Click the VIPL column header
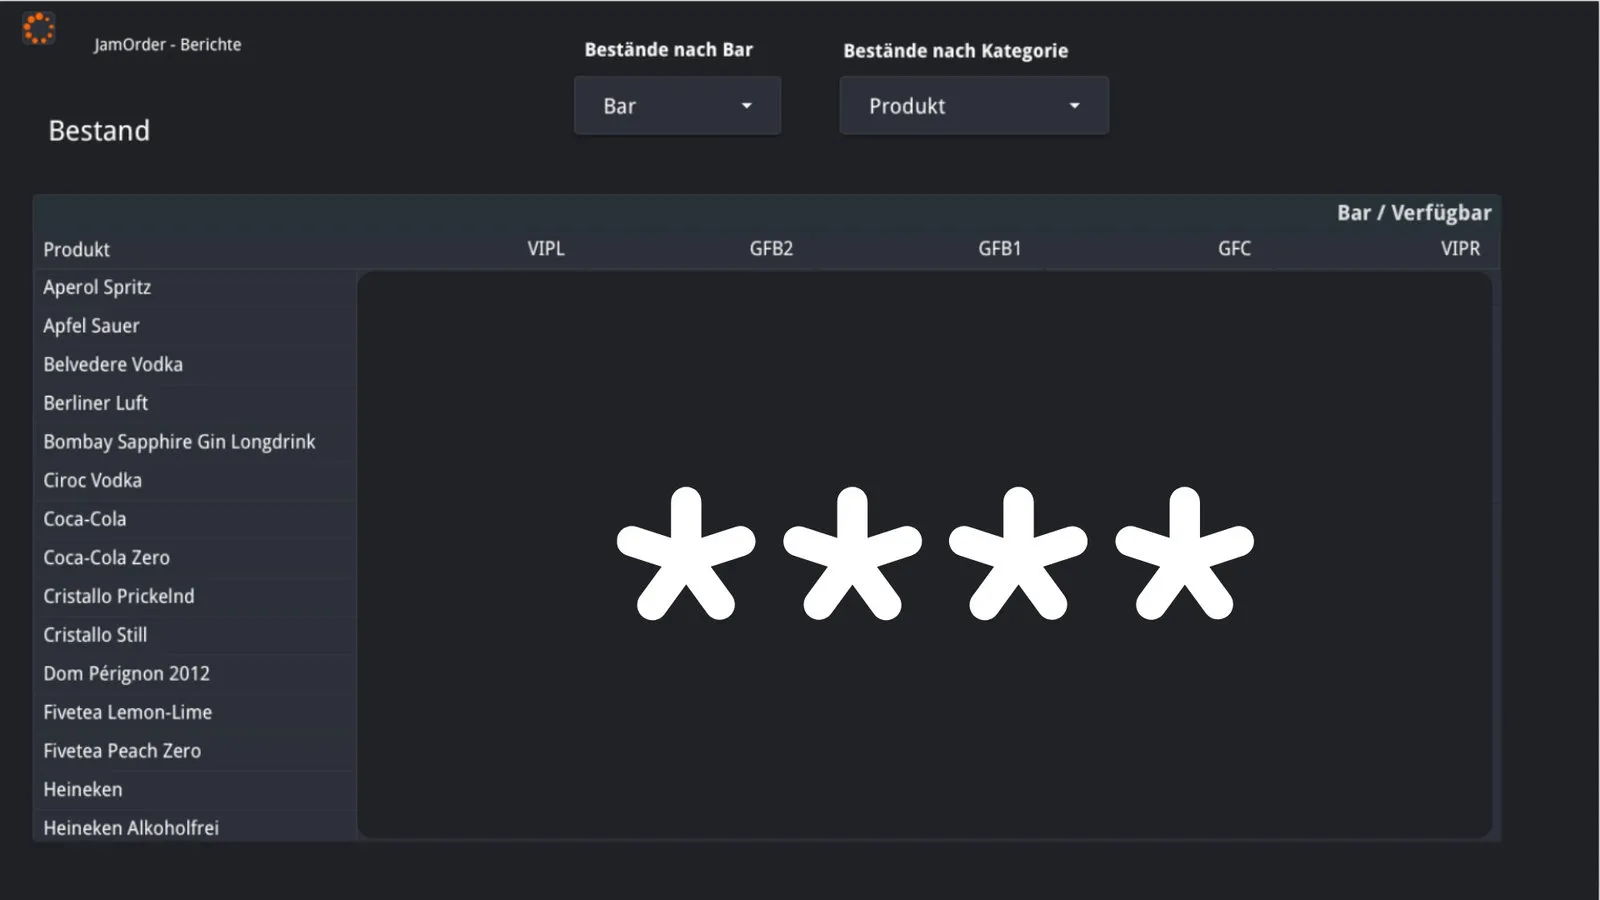Screen dimensions: 1600x900 click(x=546, y=248)
